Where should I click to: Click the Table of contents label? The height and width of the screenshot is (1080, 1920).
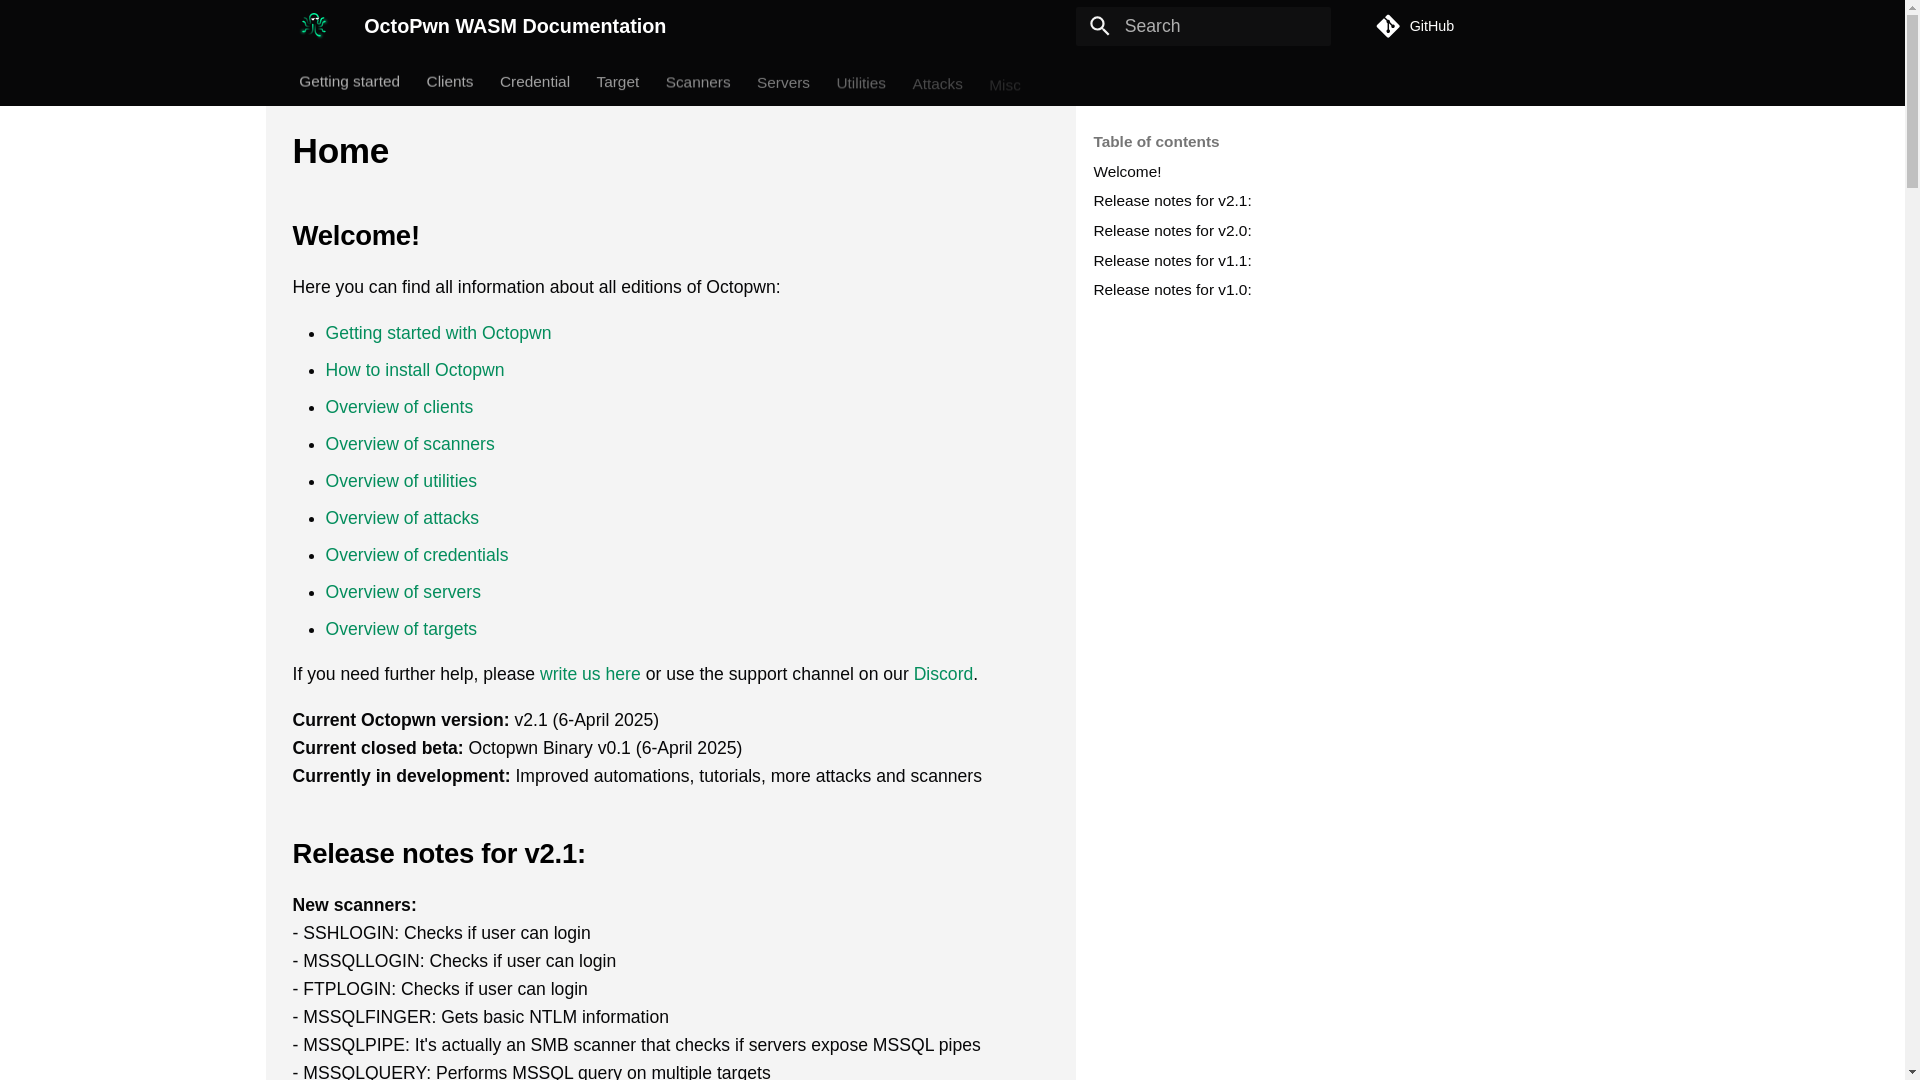click(1156, 142)
